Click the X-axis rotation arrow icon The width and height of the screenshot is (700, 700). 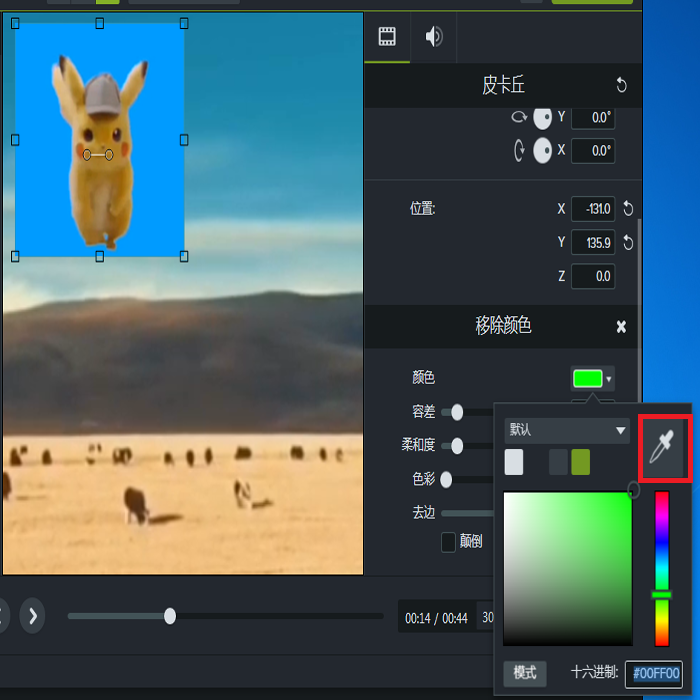(519, 150)
